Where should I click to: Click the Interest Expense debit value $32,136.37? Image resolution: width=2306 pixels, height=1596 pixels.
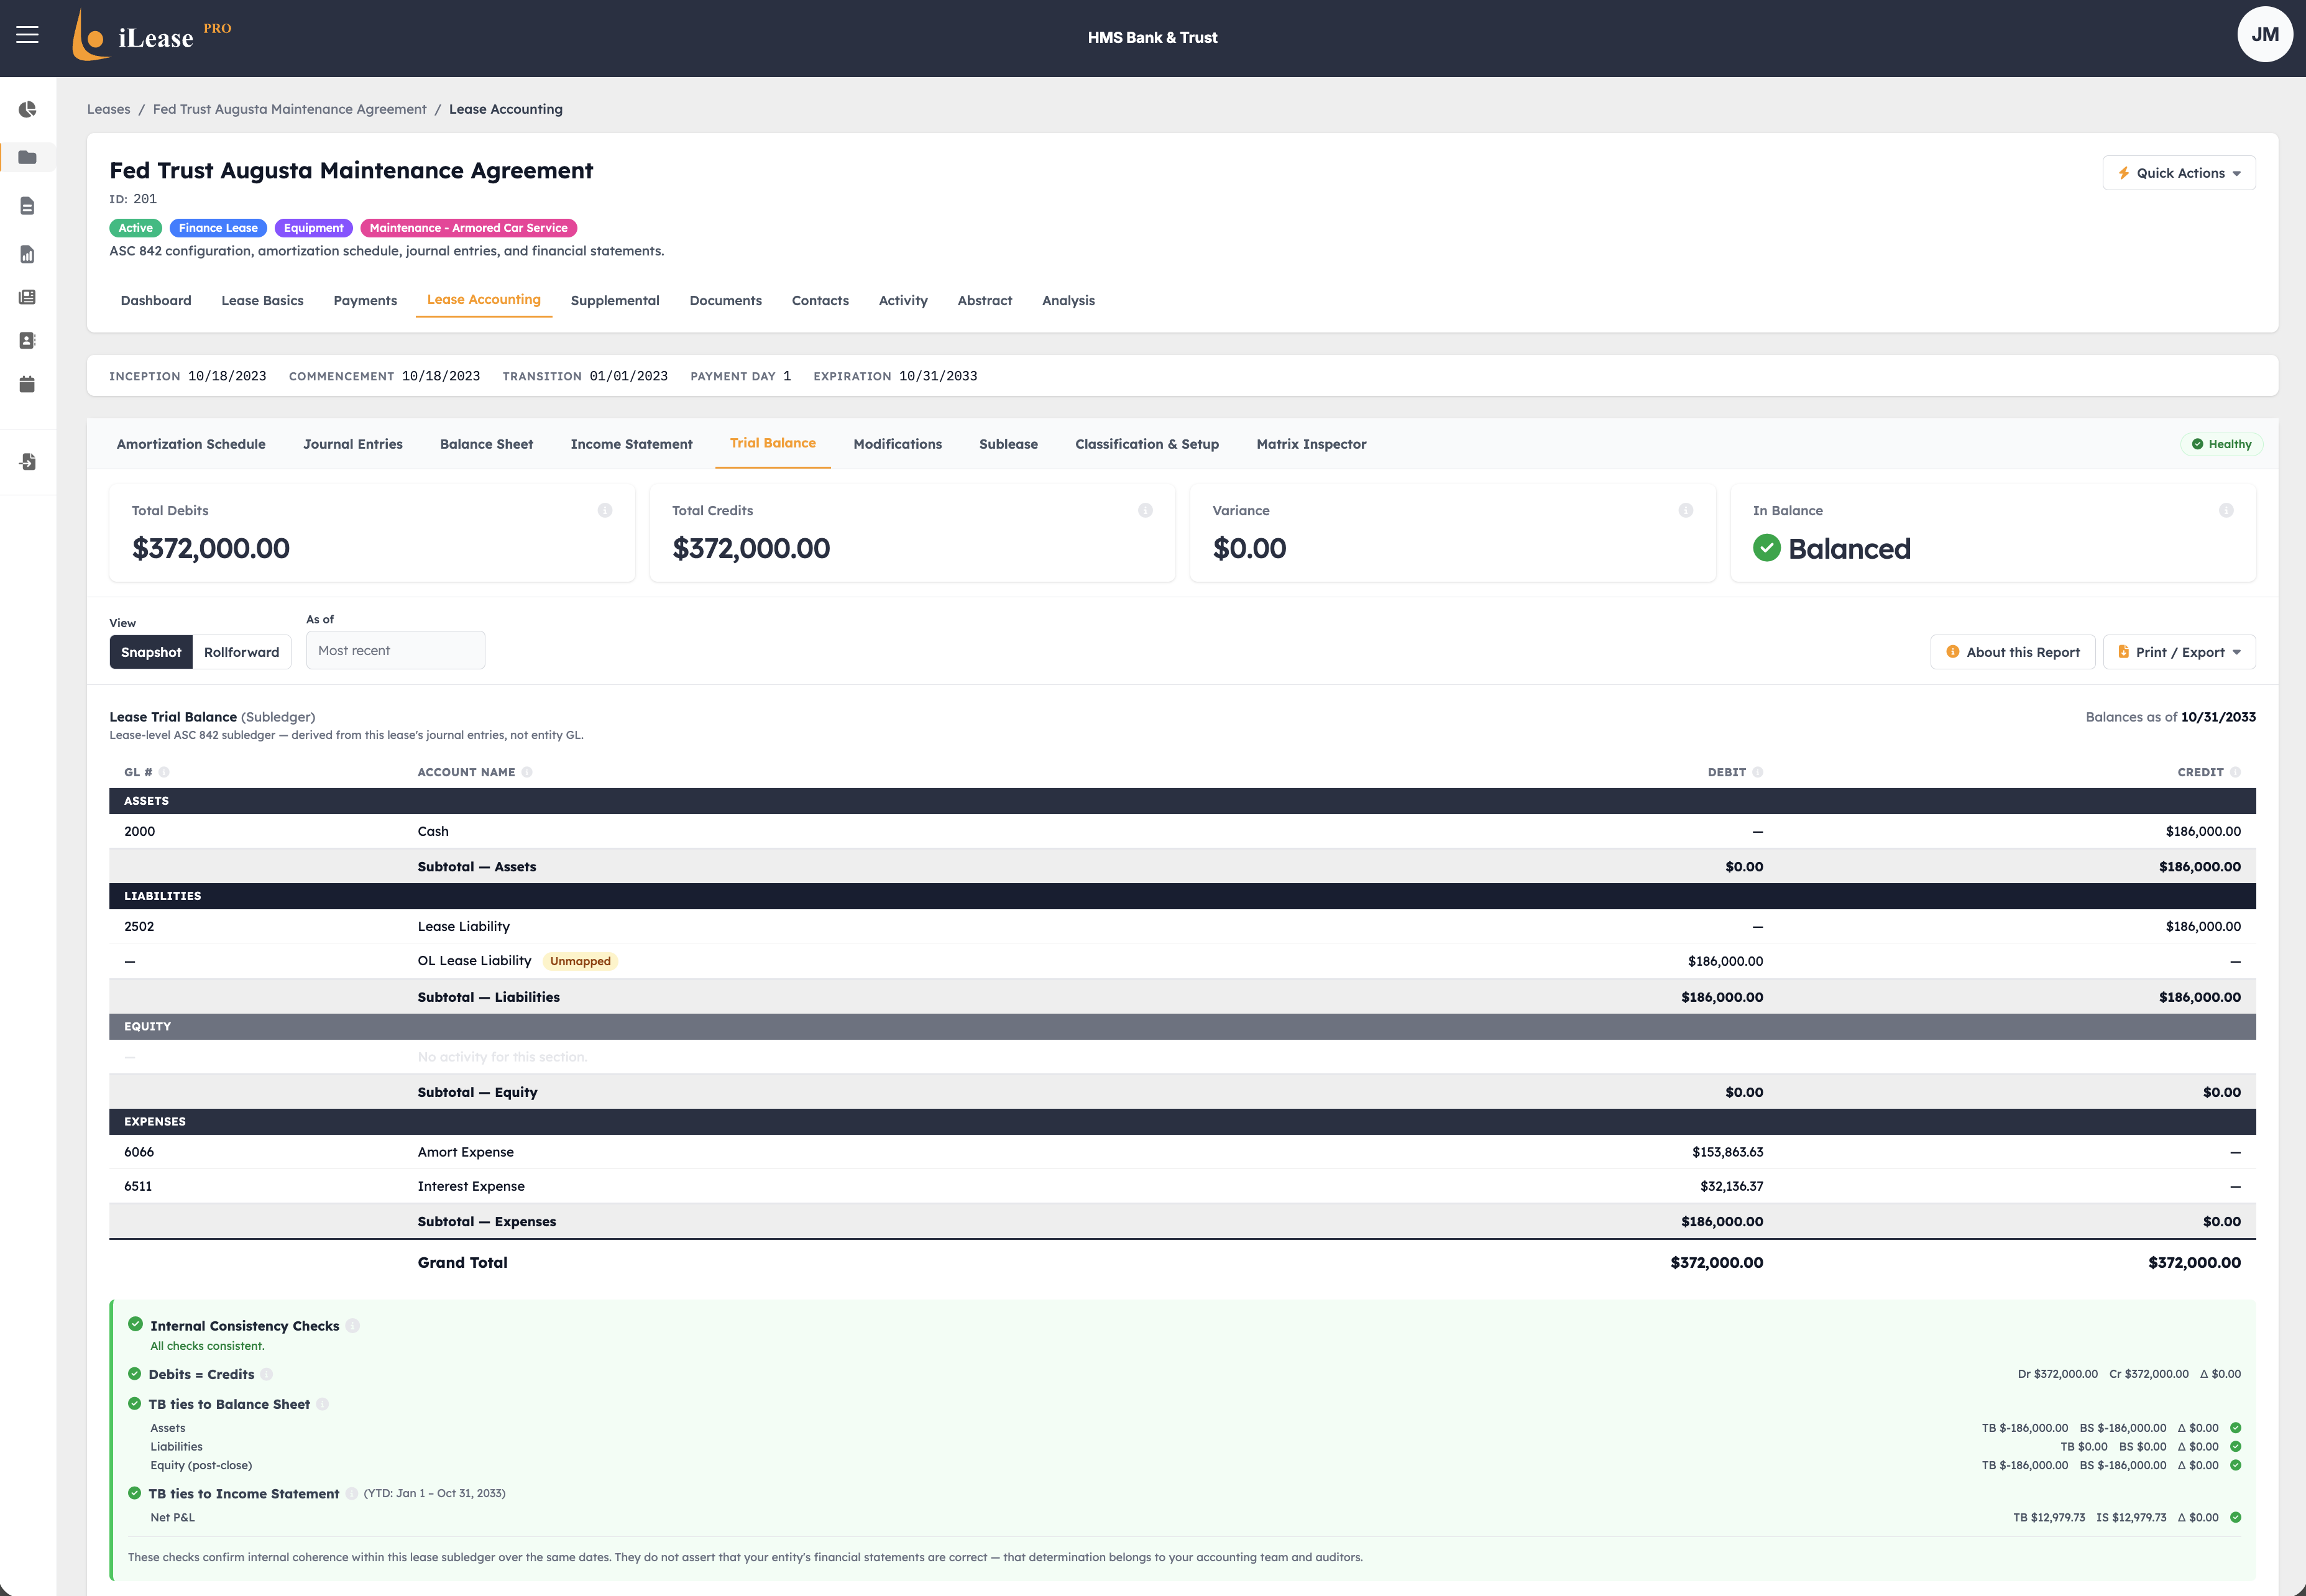1731,1186
